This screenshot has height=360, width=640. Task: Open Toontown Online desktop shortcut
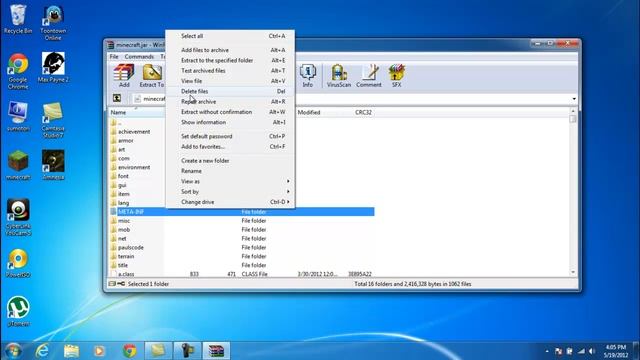[x=53, y=23]
